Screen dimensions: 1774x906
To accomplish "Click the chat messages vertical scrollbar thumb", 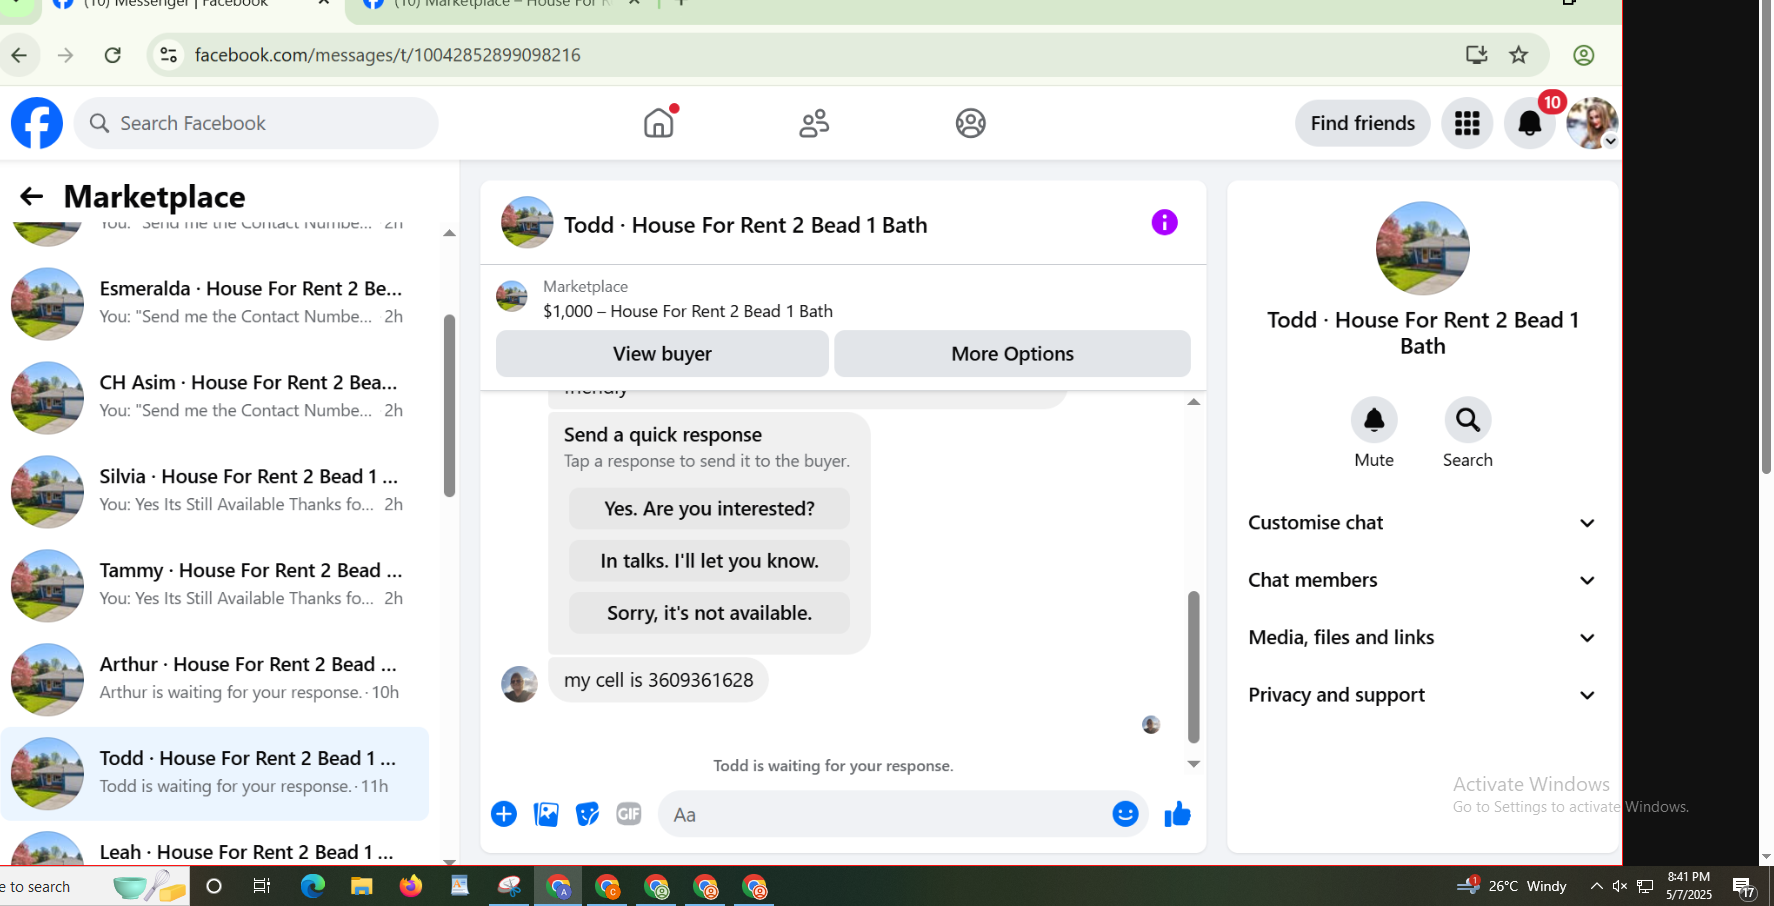I will [1193, 667].
